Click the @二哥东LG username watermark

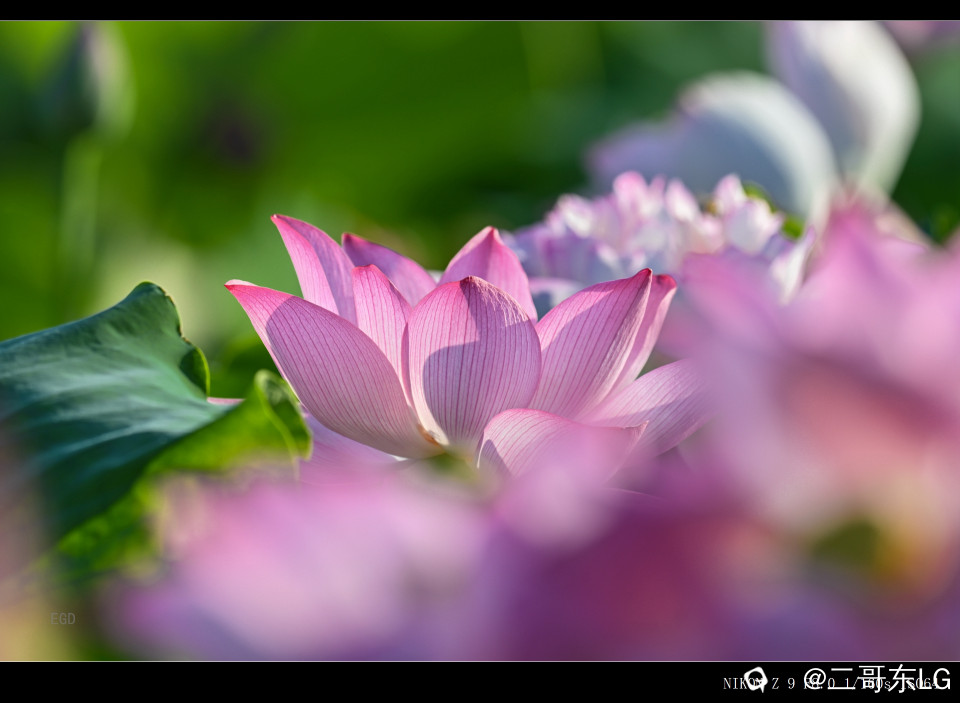pyautogui.click(x=877, y=679)
